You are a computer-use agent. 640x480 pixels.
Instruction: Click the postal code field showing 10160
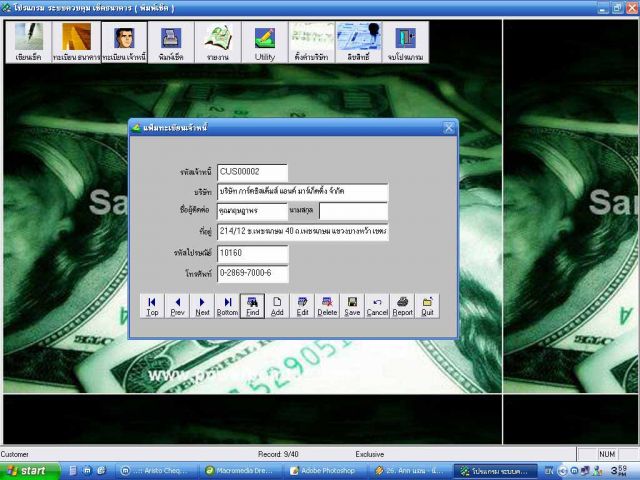tap(252, 253)
